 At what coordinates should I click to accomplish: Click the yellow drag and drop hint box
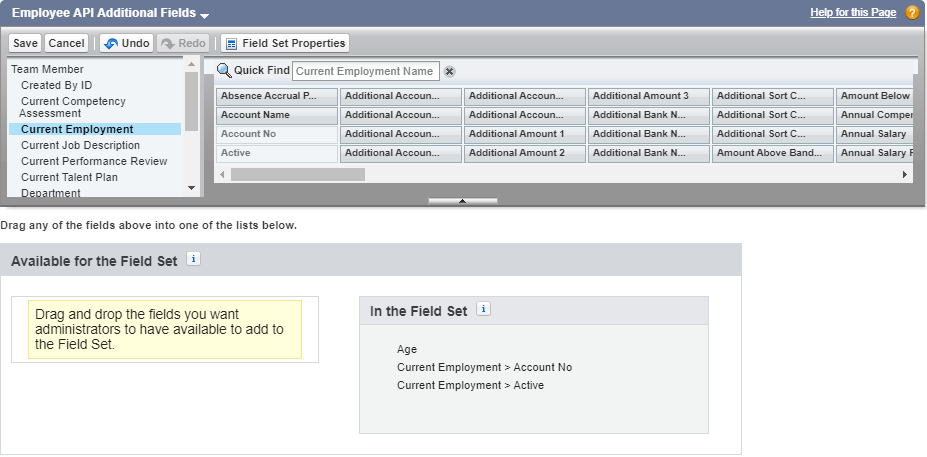pos(165,329)
